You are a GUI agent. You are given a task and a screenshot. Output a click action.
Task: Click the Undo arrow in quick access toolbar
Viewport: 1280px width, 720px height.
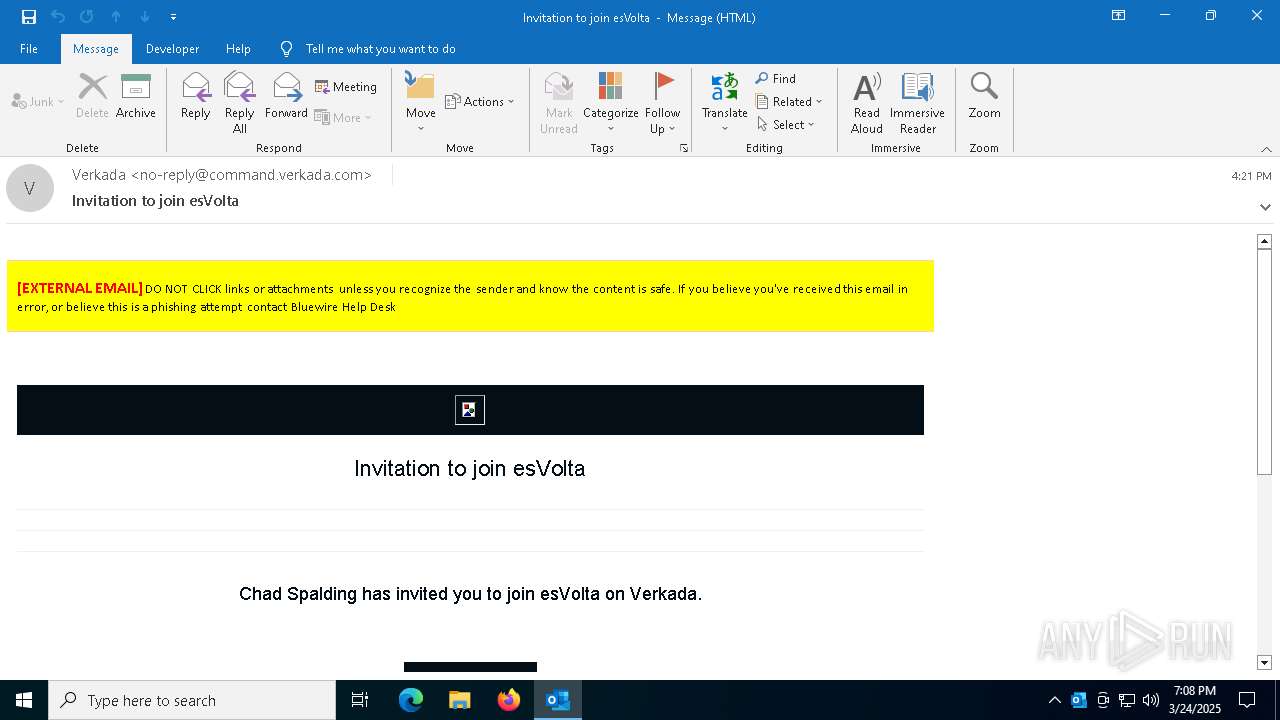pos(58,17)
